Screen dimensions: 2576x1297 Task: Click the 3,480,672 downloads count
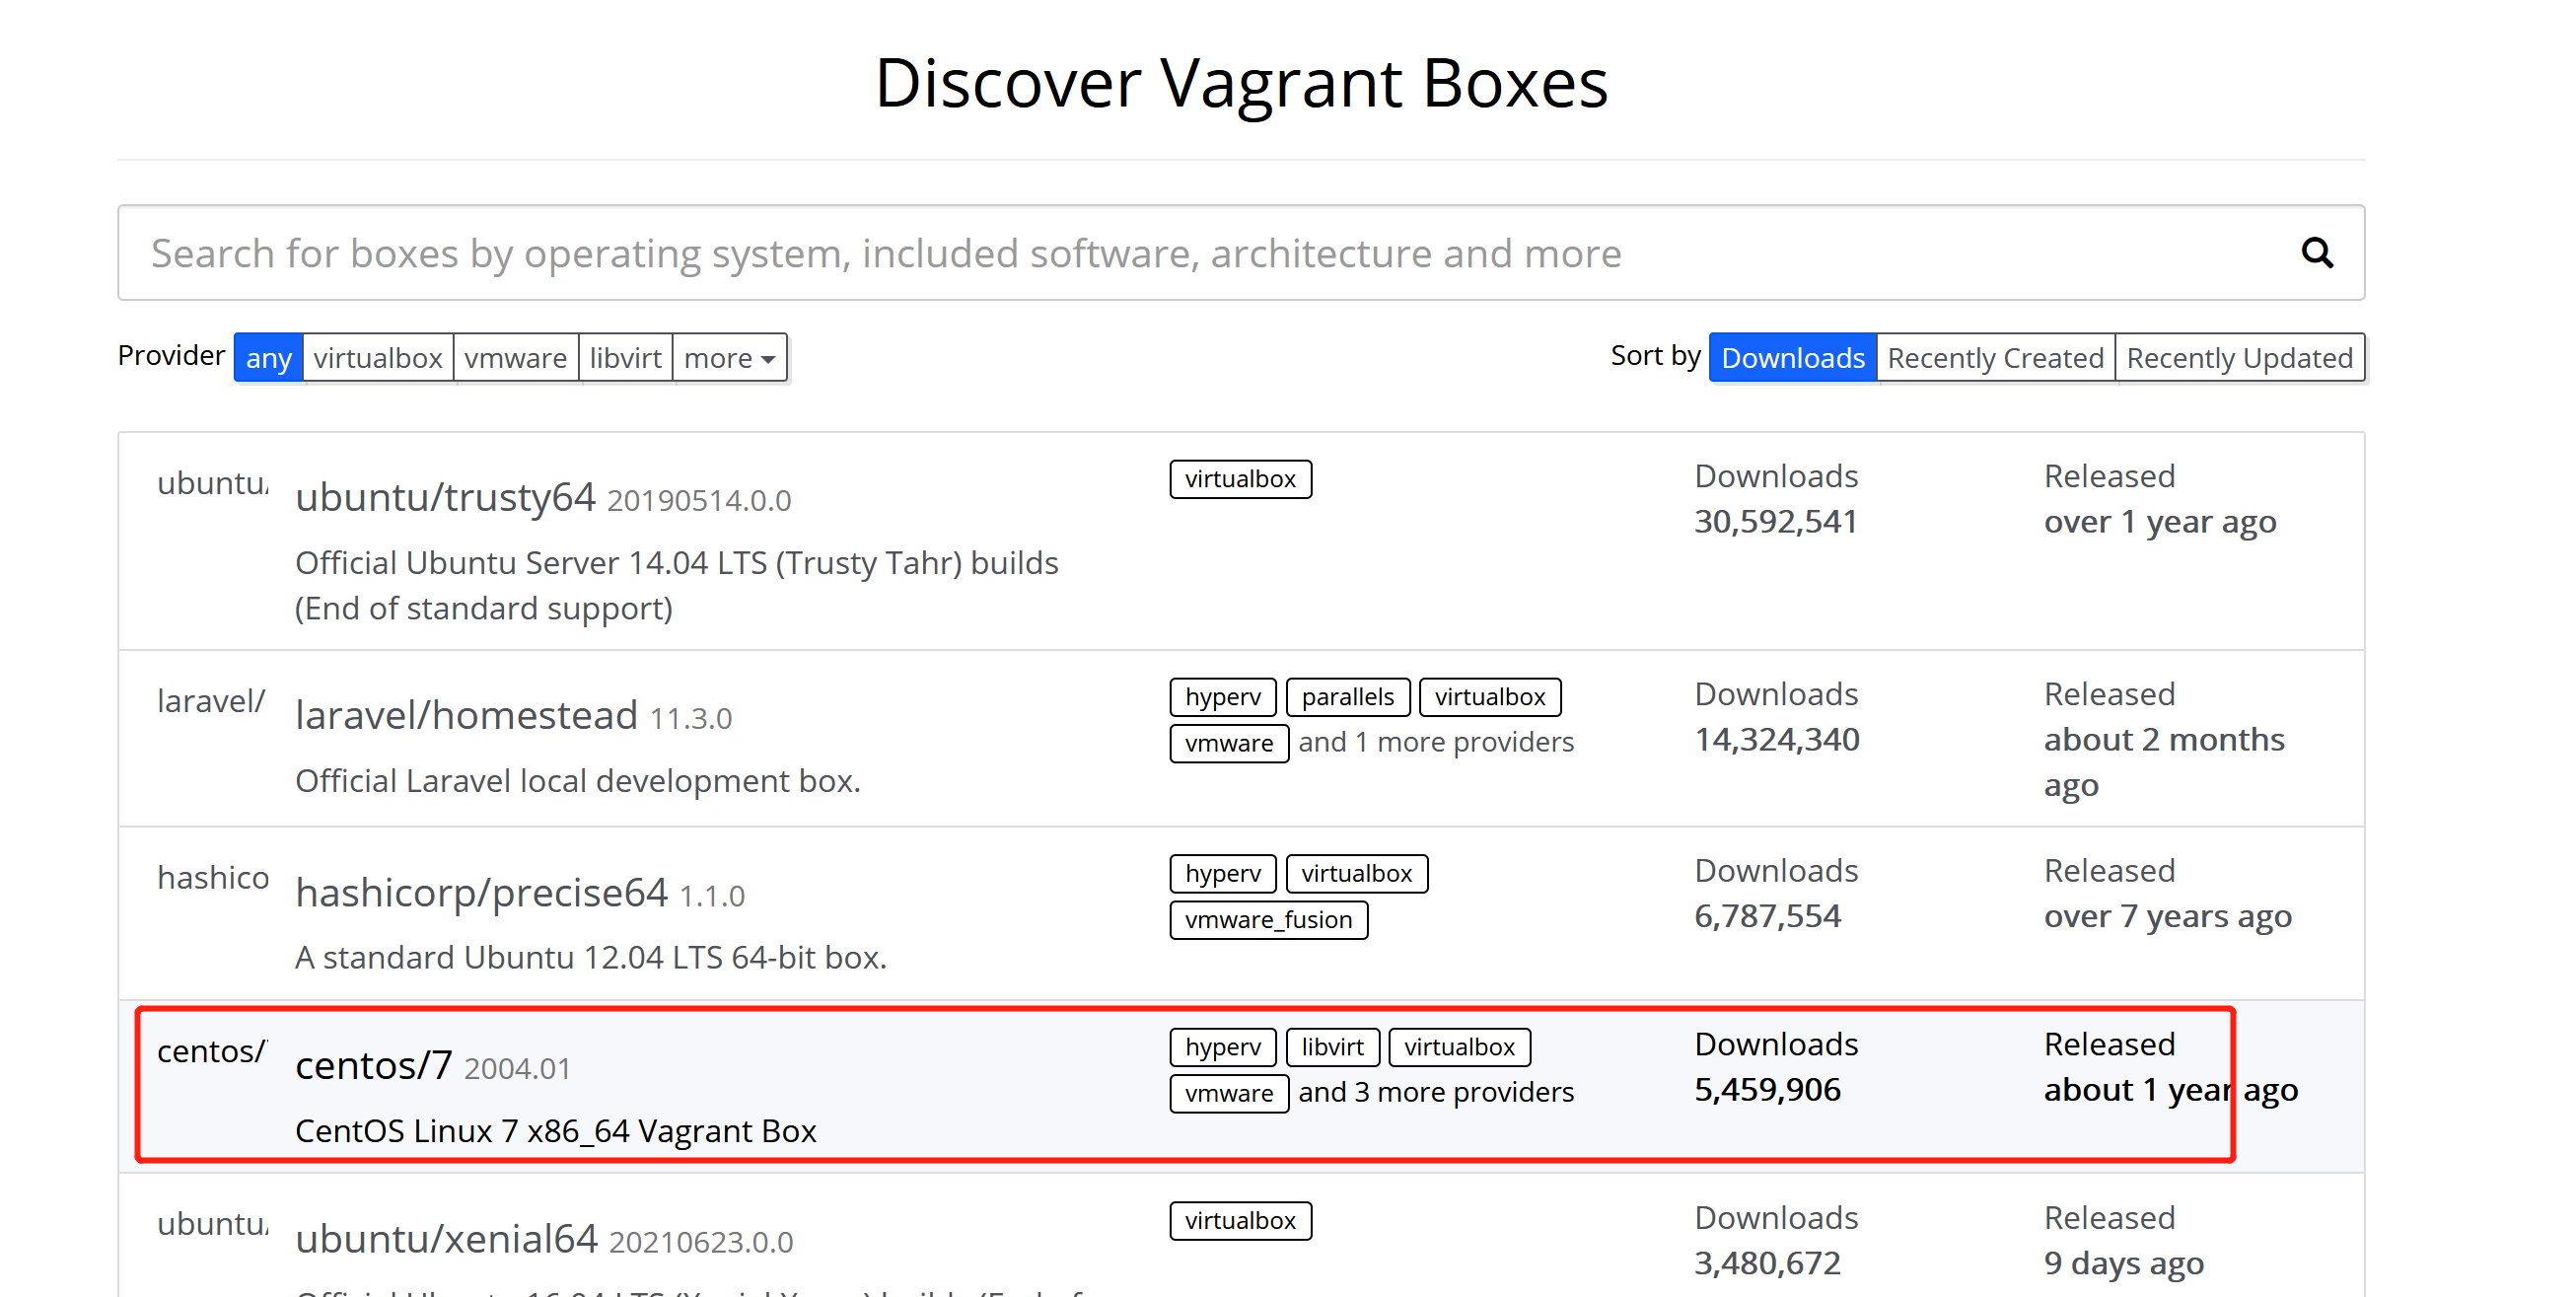coord(1767,1263)
